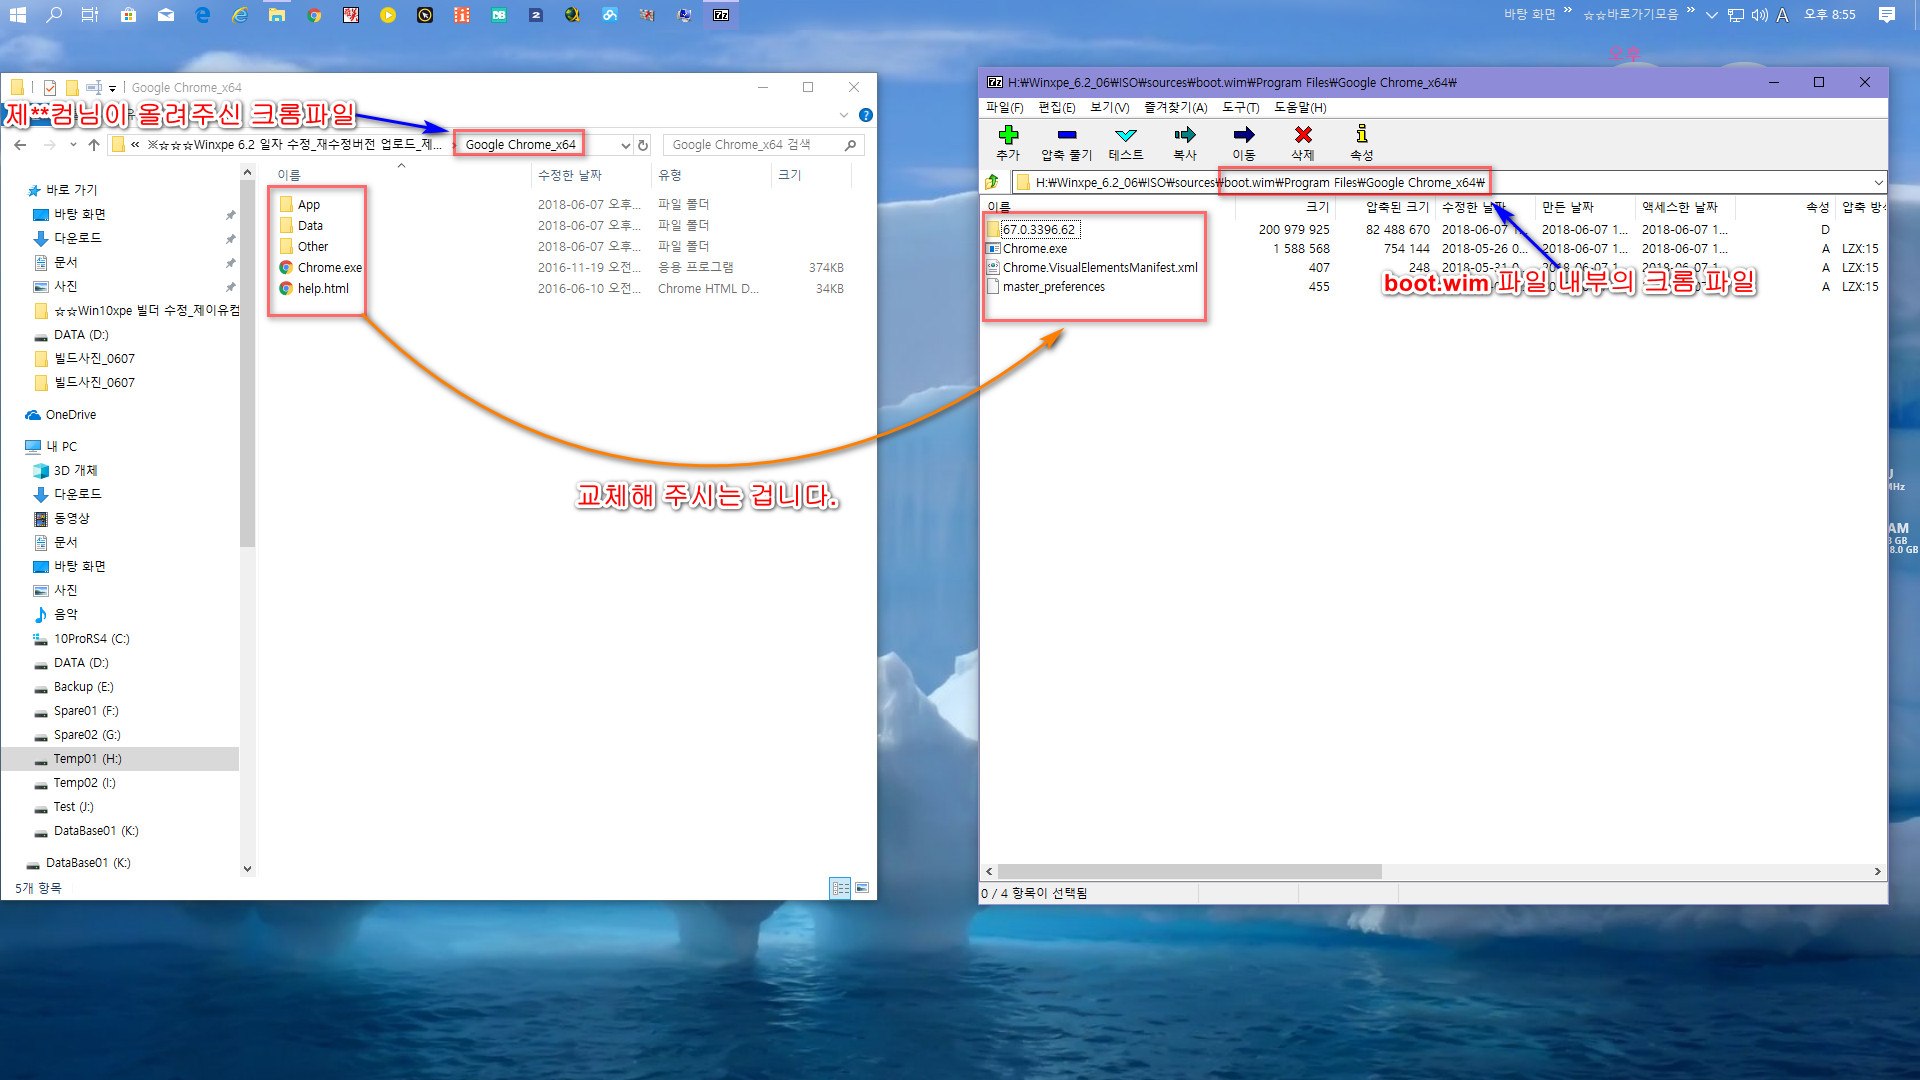
Task: Sort Explorer files by 유형 column
Action: (670, 174)
